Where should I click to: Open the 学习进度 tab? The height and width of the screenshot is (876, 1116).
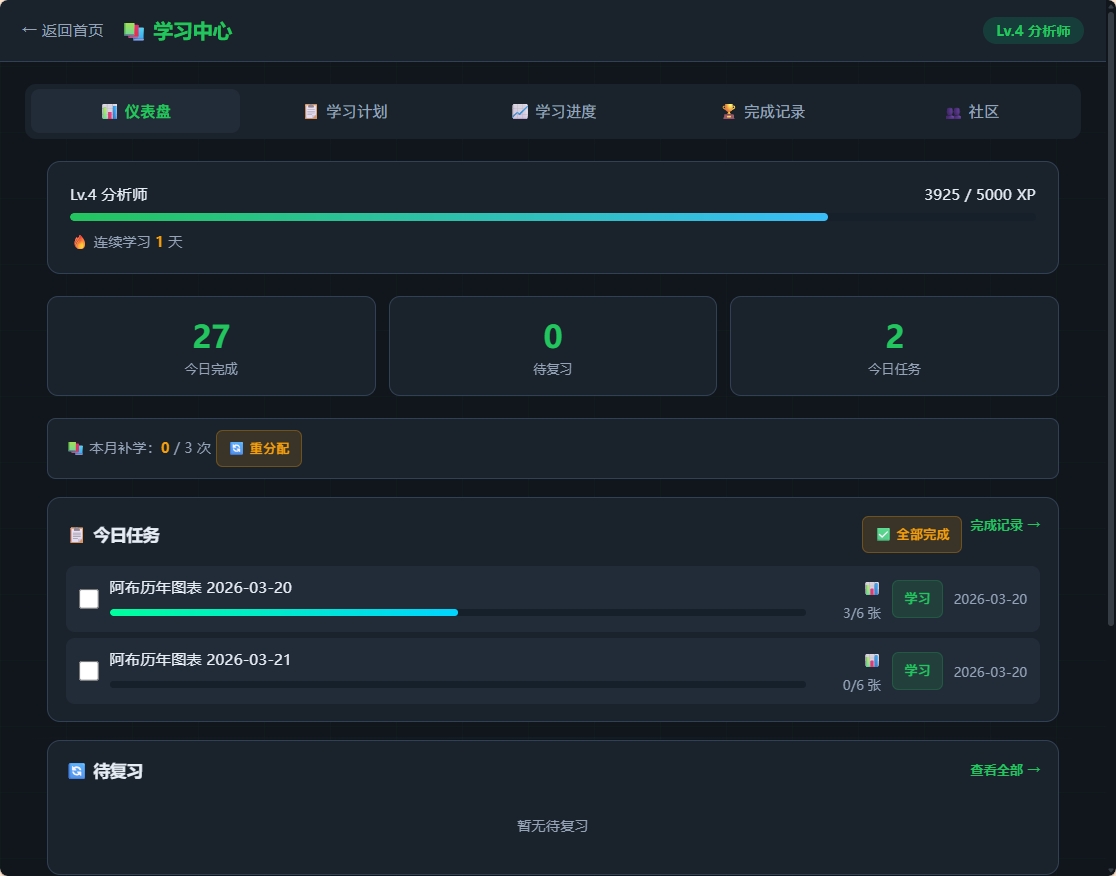[x=554, y=112]
